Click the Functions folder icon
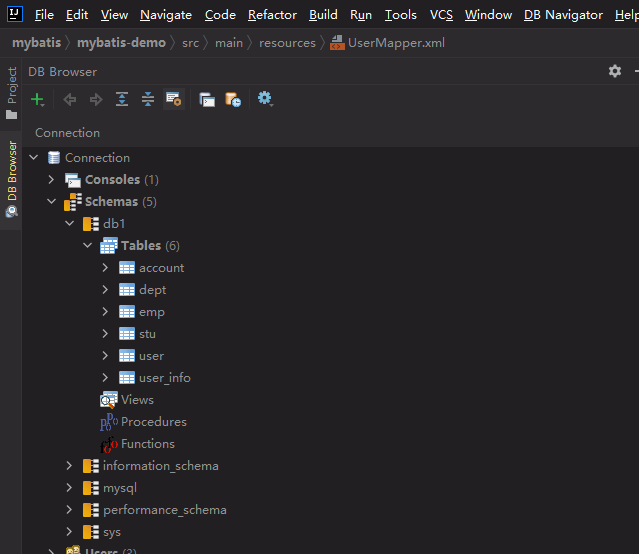Image resolution: width=639 pixels, height=554 pixels. 109,444
